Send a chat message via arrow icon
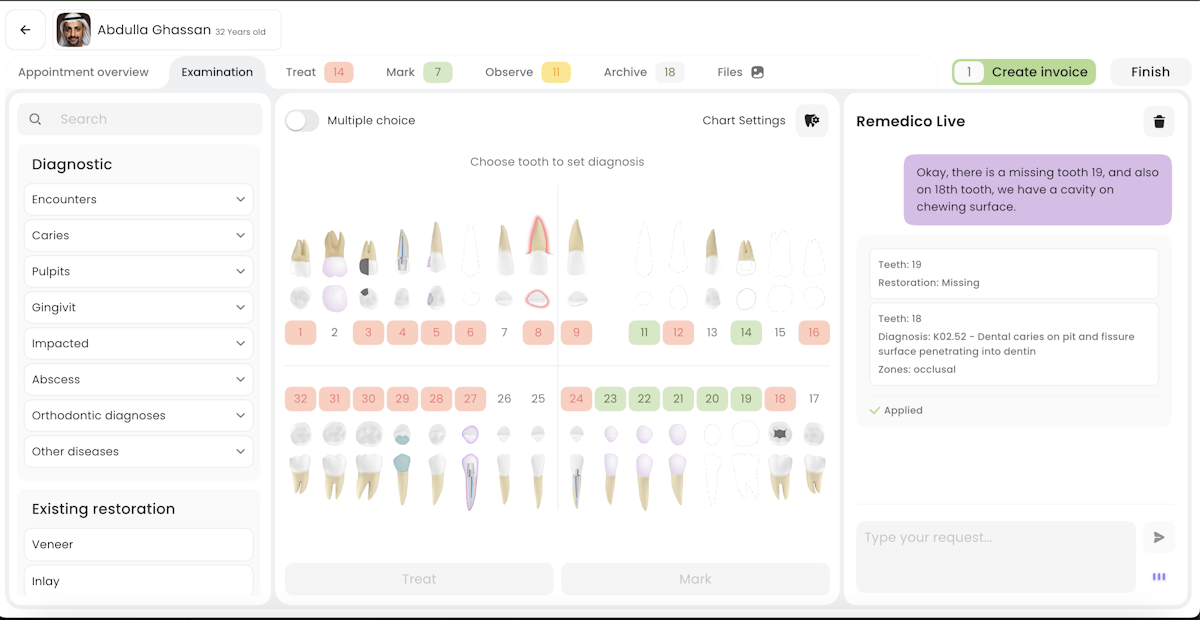Image resolution: width=1200 pixels, height=620 pixels. tap(1158, 537)
